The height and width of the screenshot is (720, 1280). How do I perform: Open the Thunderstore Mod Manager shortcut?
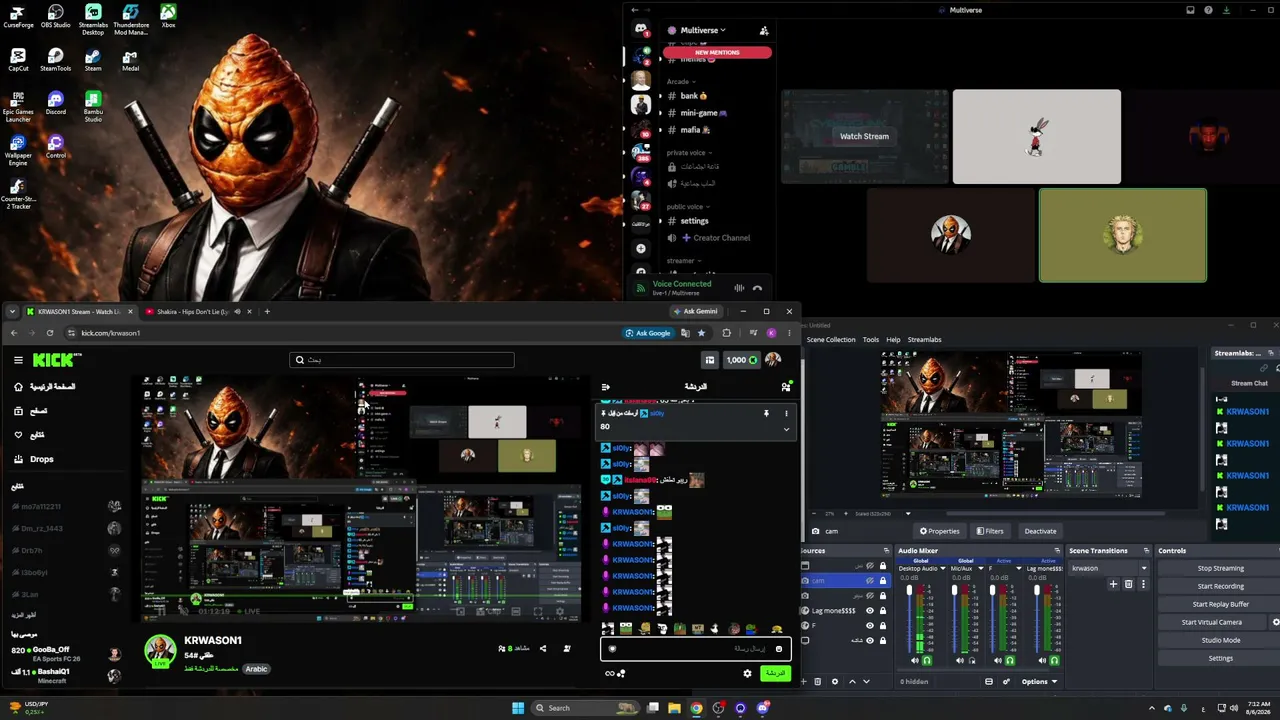click(131, 20)
